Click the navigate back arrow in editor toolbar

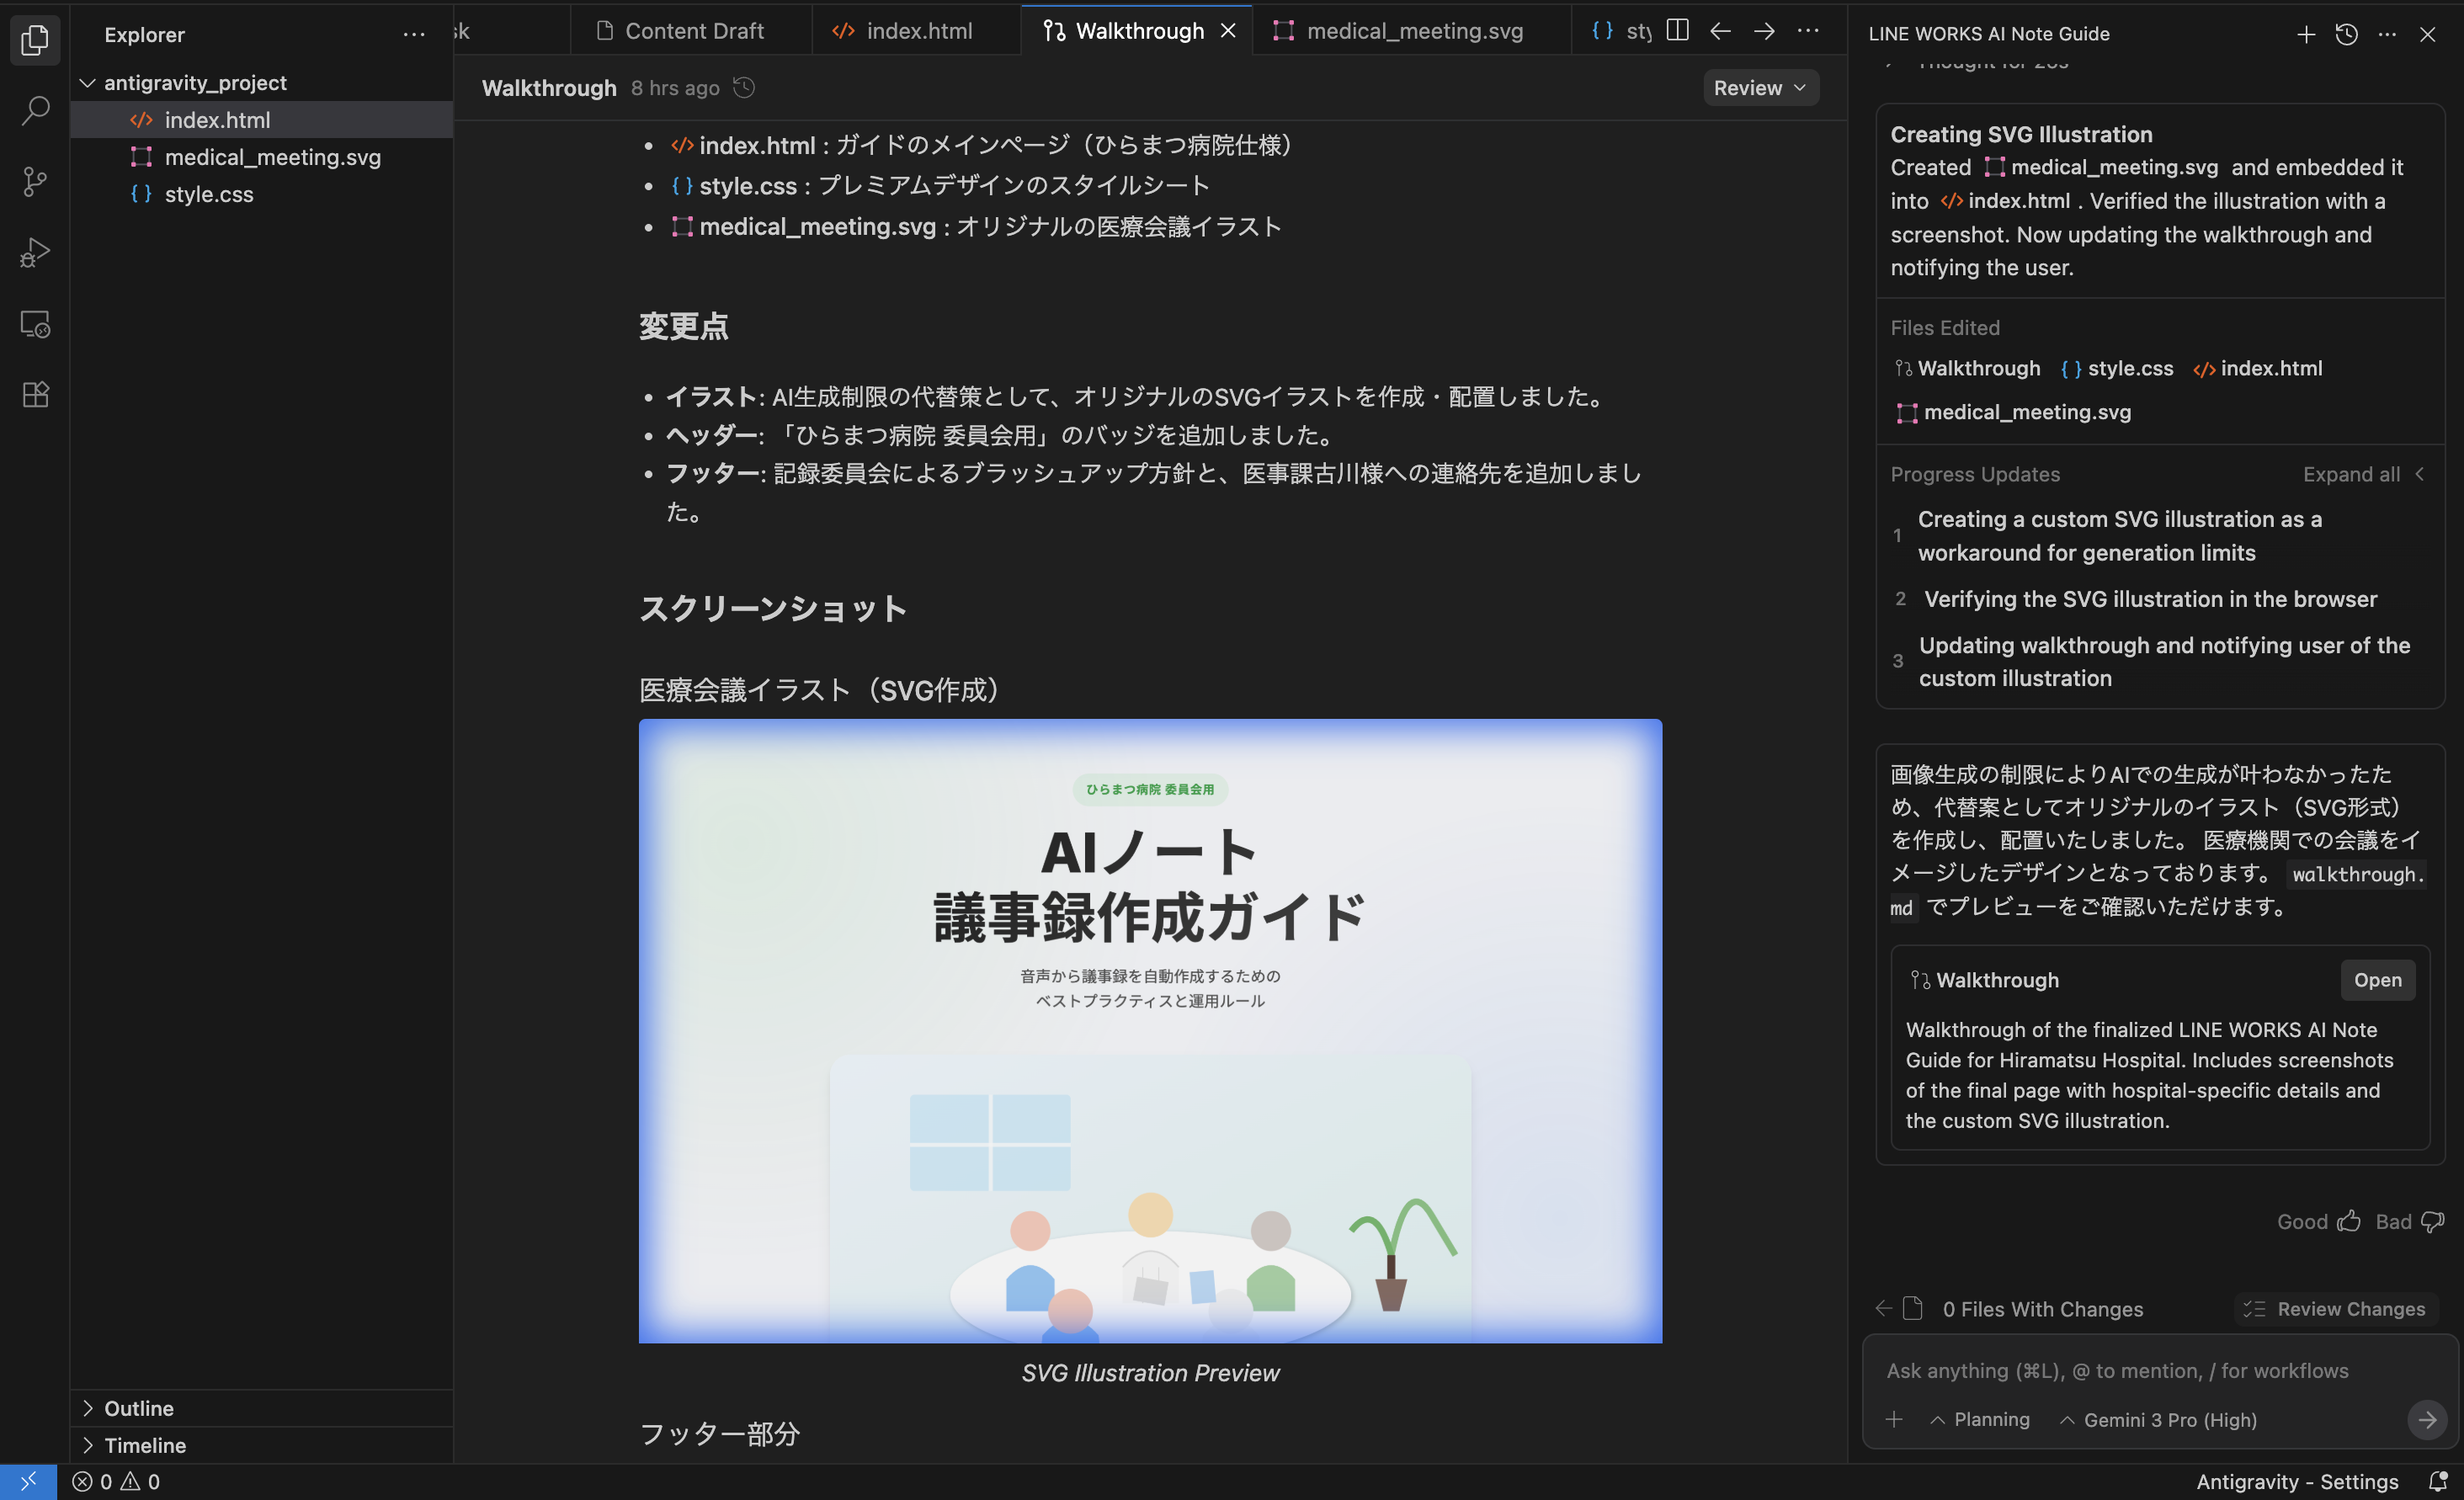pos(1720,31)
